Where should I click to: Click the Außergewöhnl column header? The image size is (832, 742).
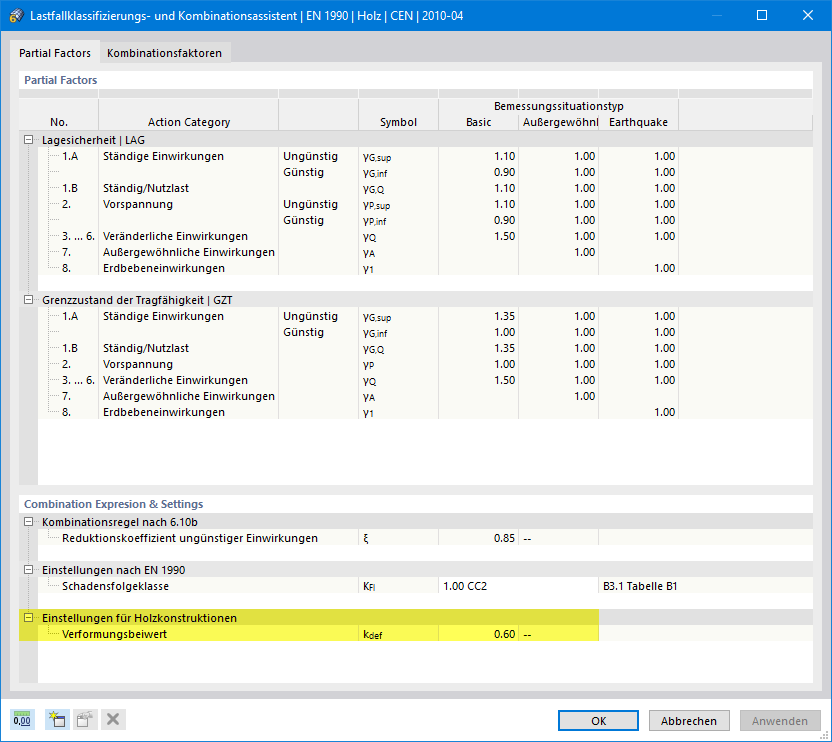(558, 122)
